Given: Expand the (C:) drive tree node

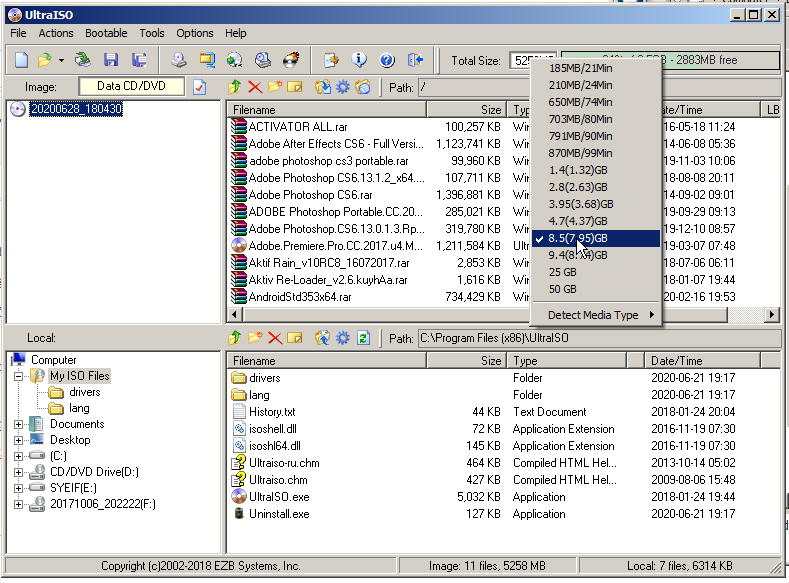Looking at the screenshot, I should coord(19,456).
